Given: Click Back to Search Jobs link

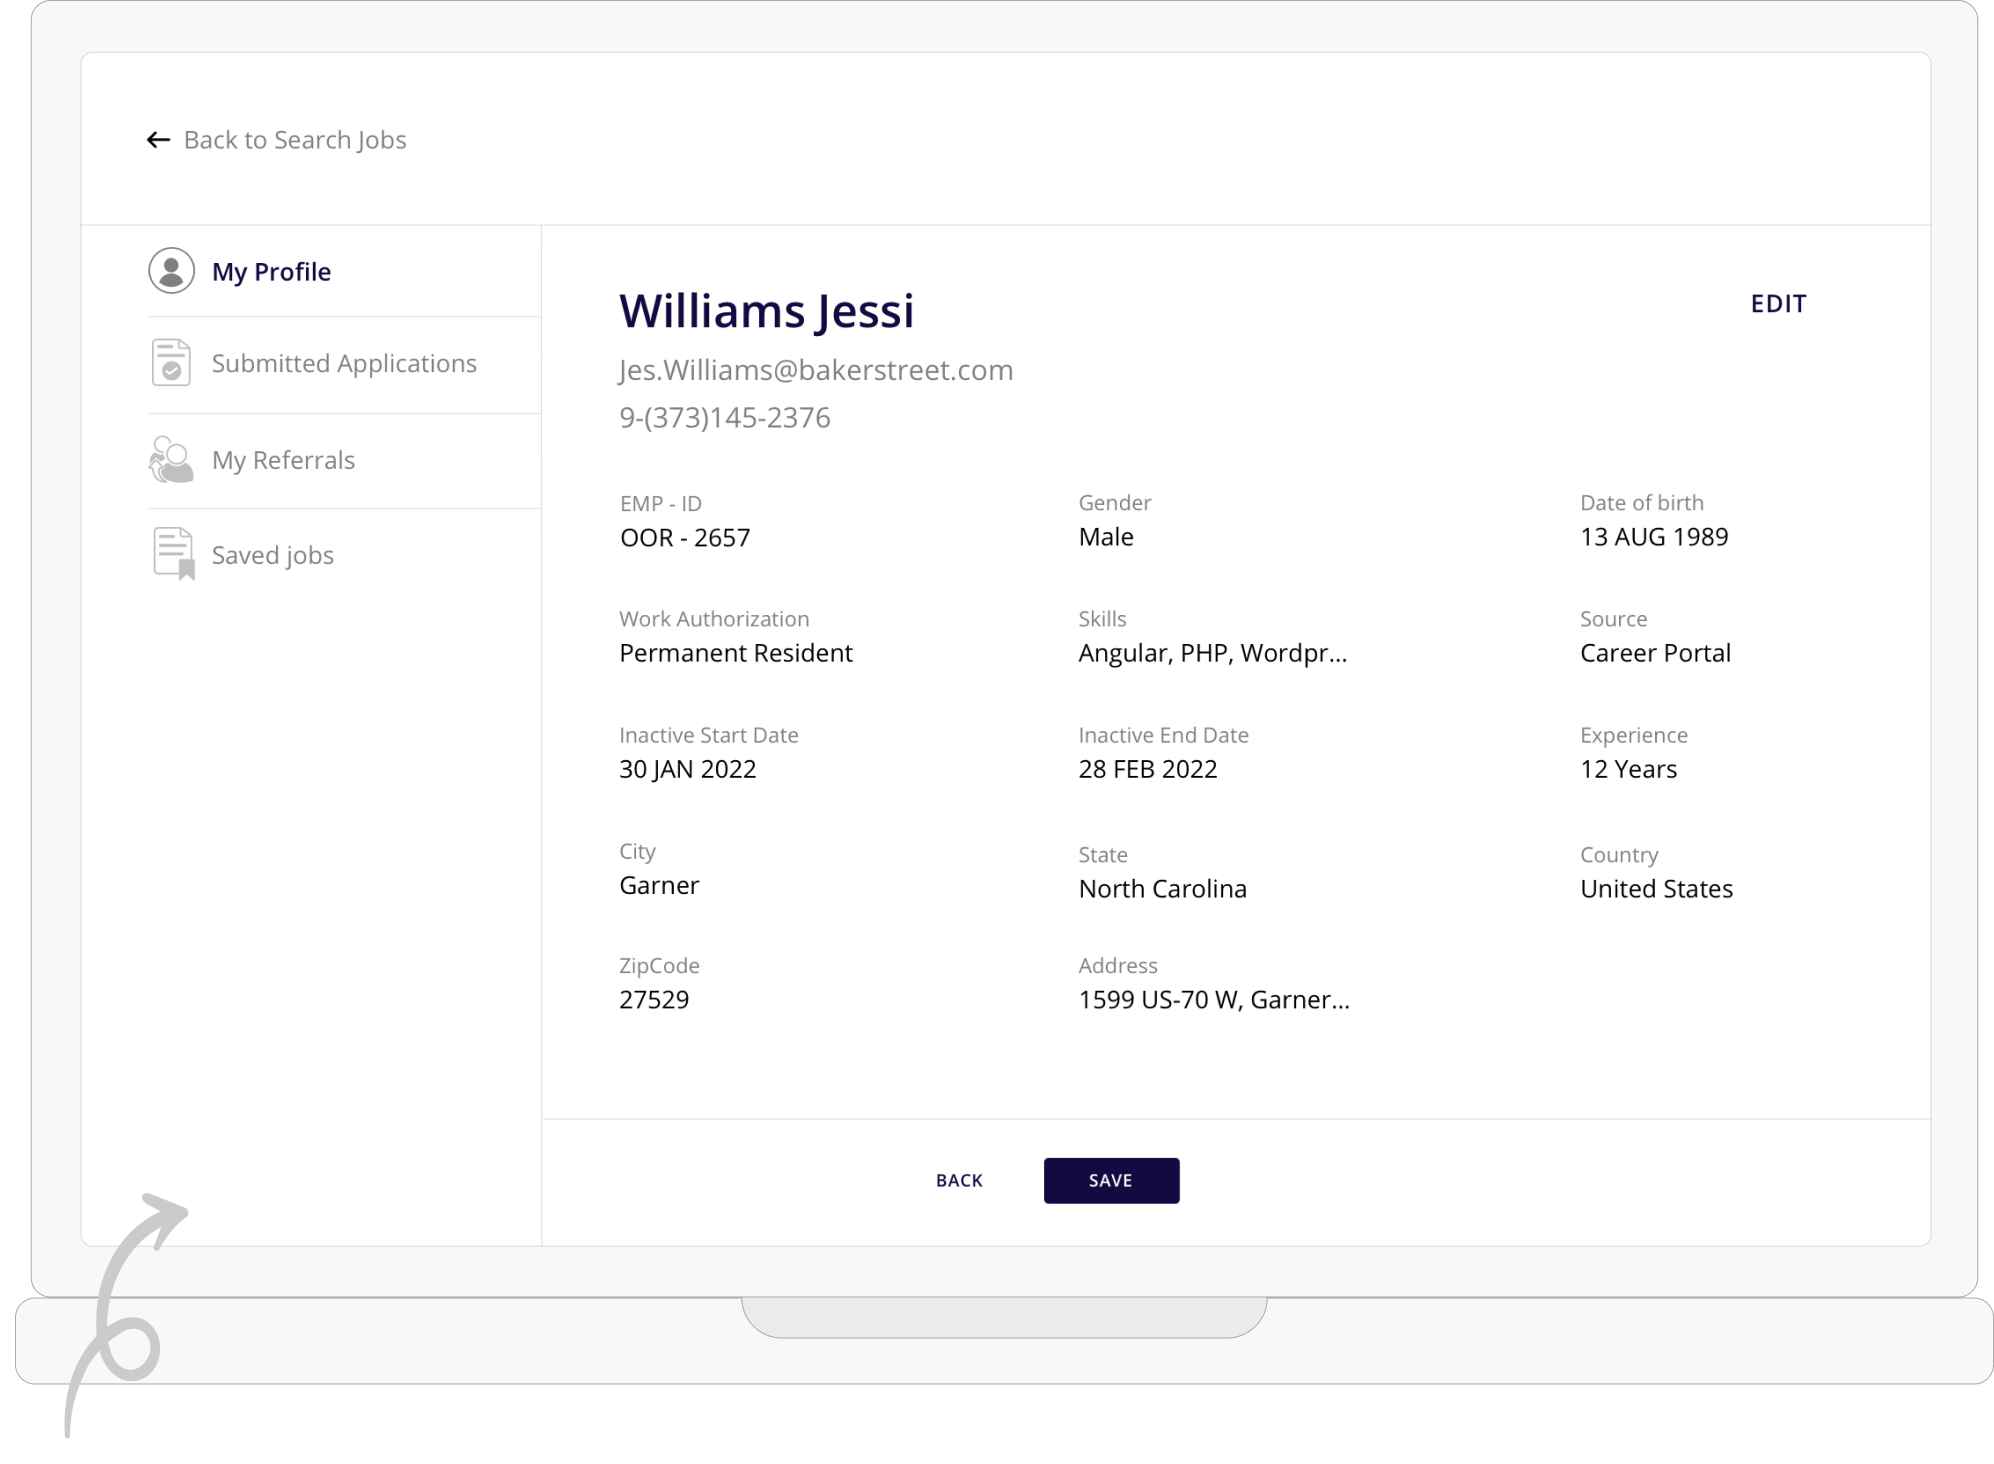Looking at the screenshot, I should tap(294, 140).
